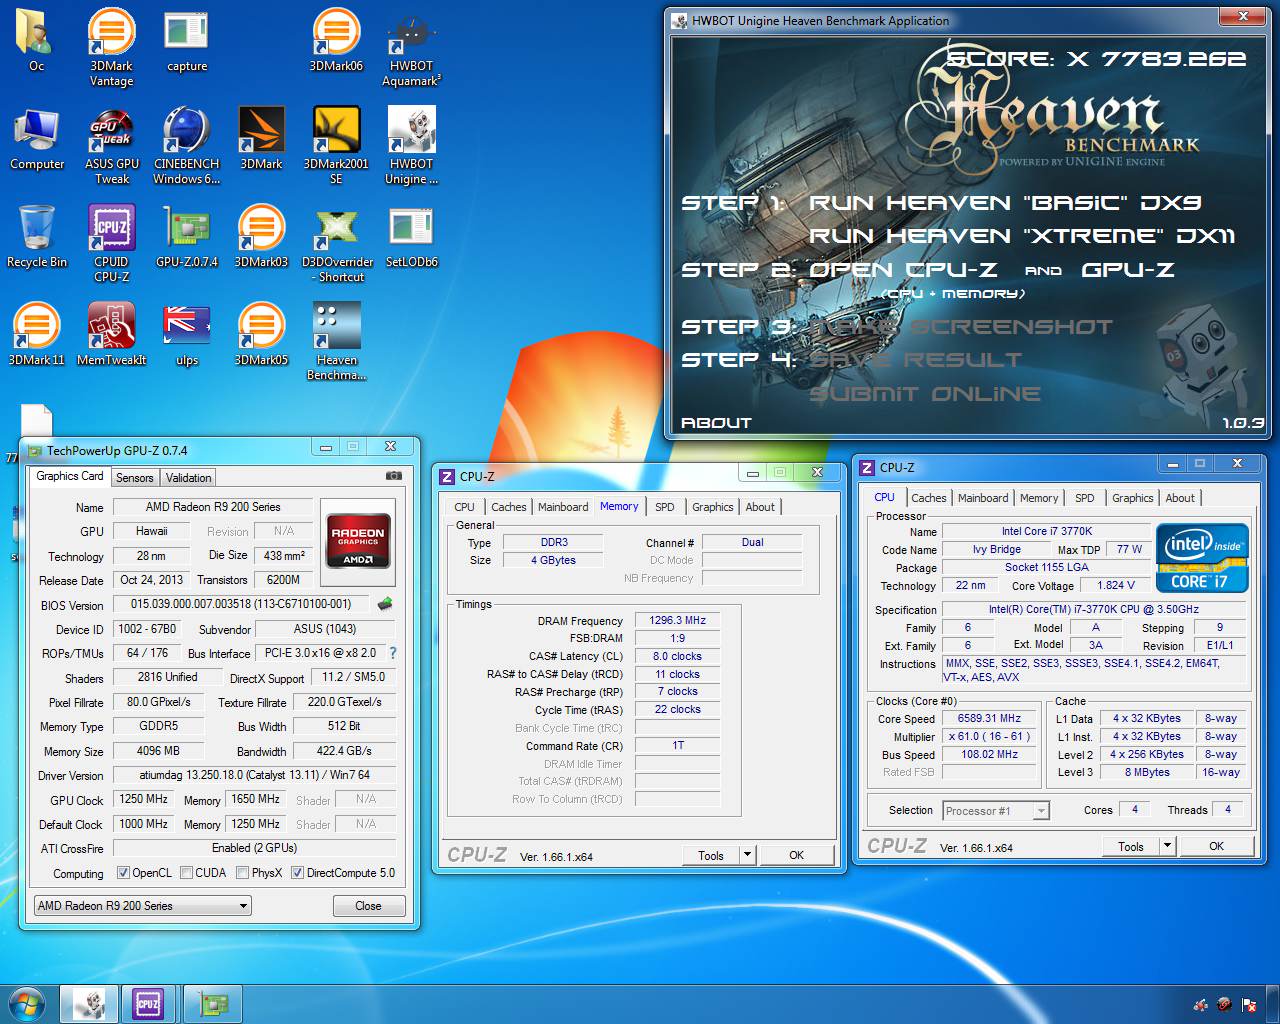
Task: Open SetLODb6 desktop icon
Action: 411,236
